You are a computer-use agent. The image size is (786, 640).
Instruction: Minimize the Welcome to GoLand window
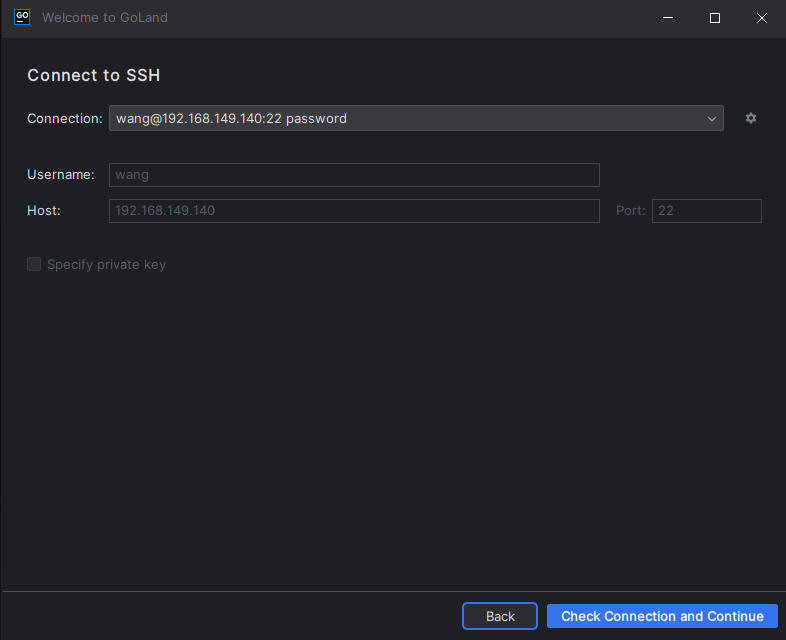[669, 18]
